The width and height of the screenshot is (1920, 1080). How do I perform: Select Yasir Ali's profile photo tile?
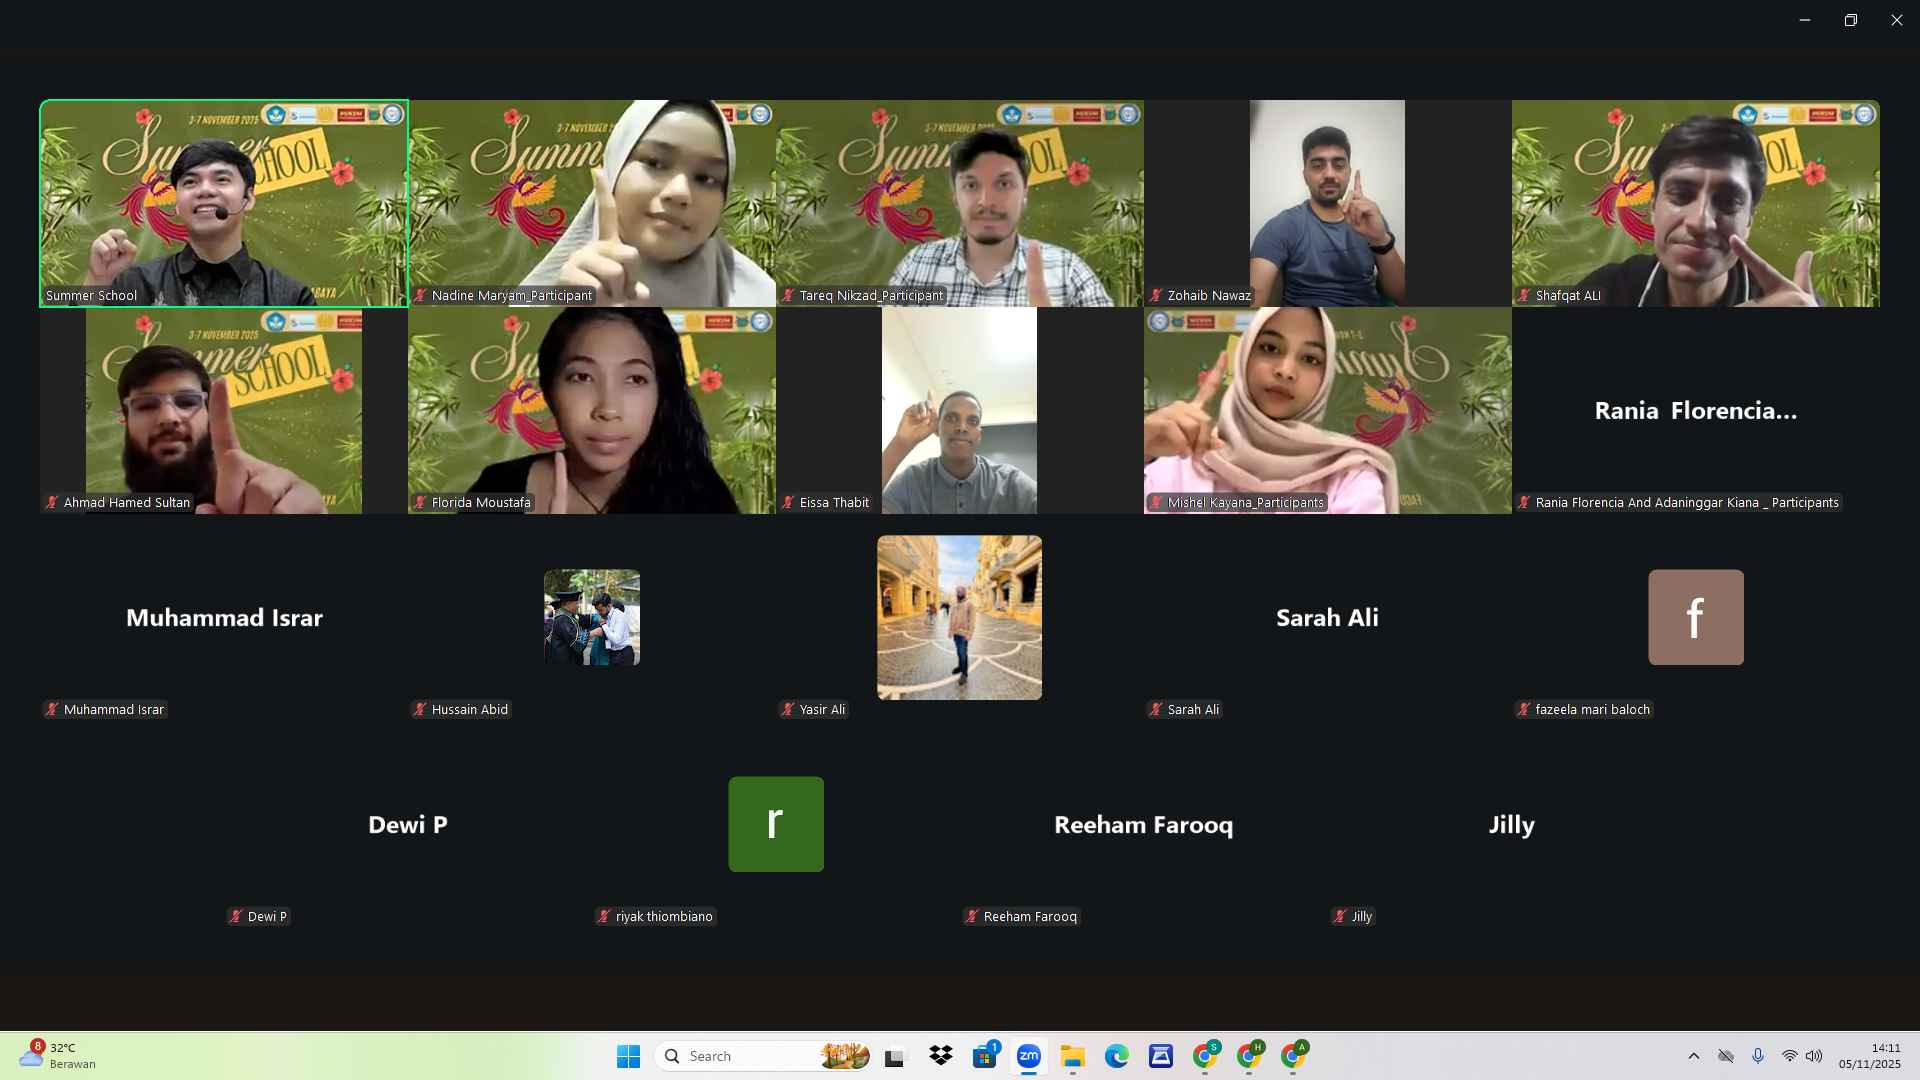[x=959, y=617]
